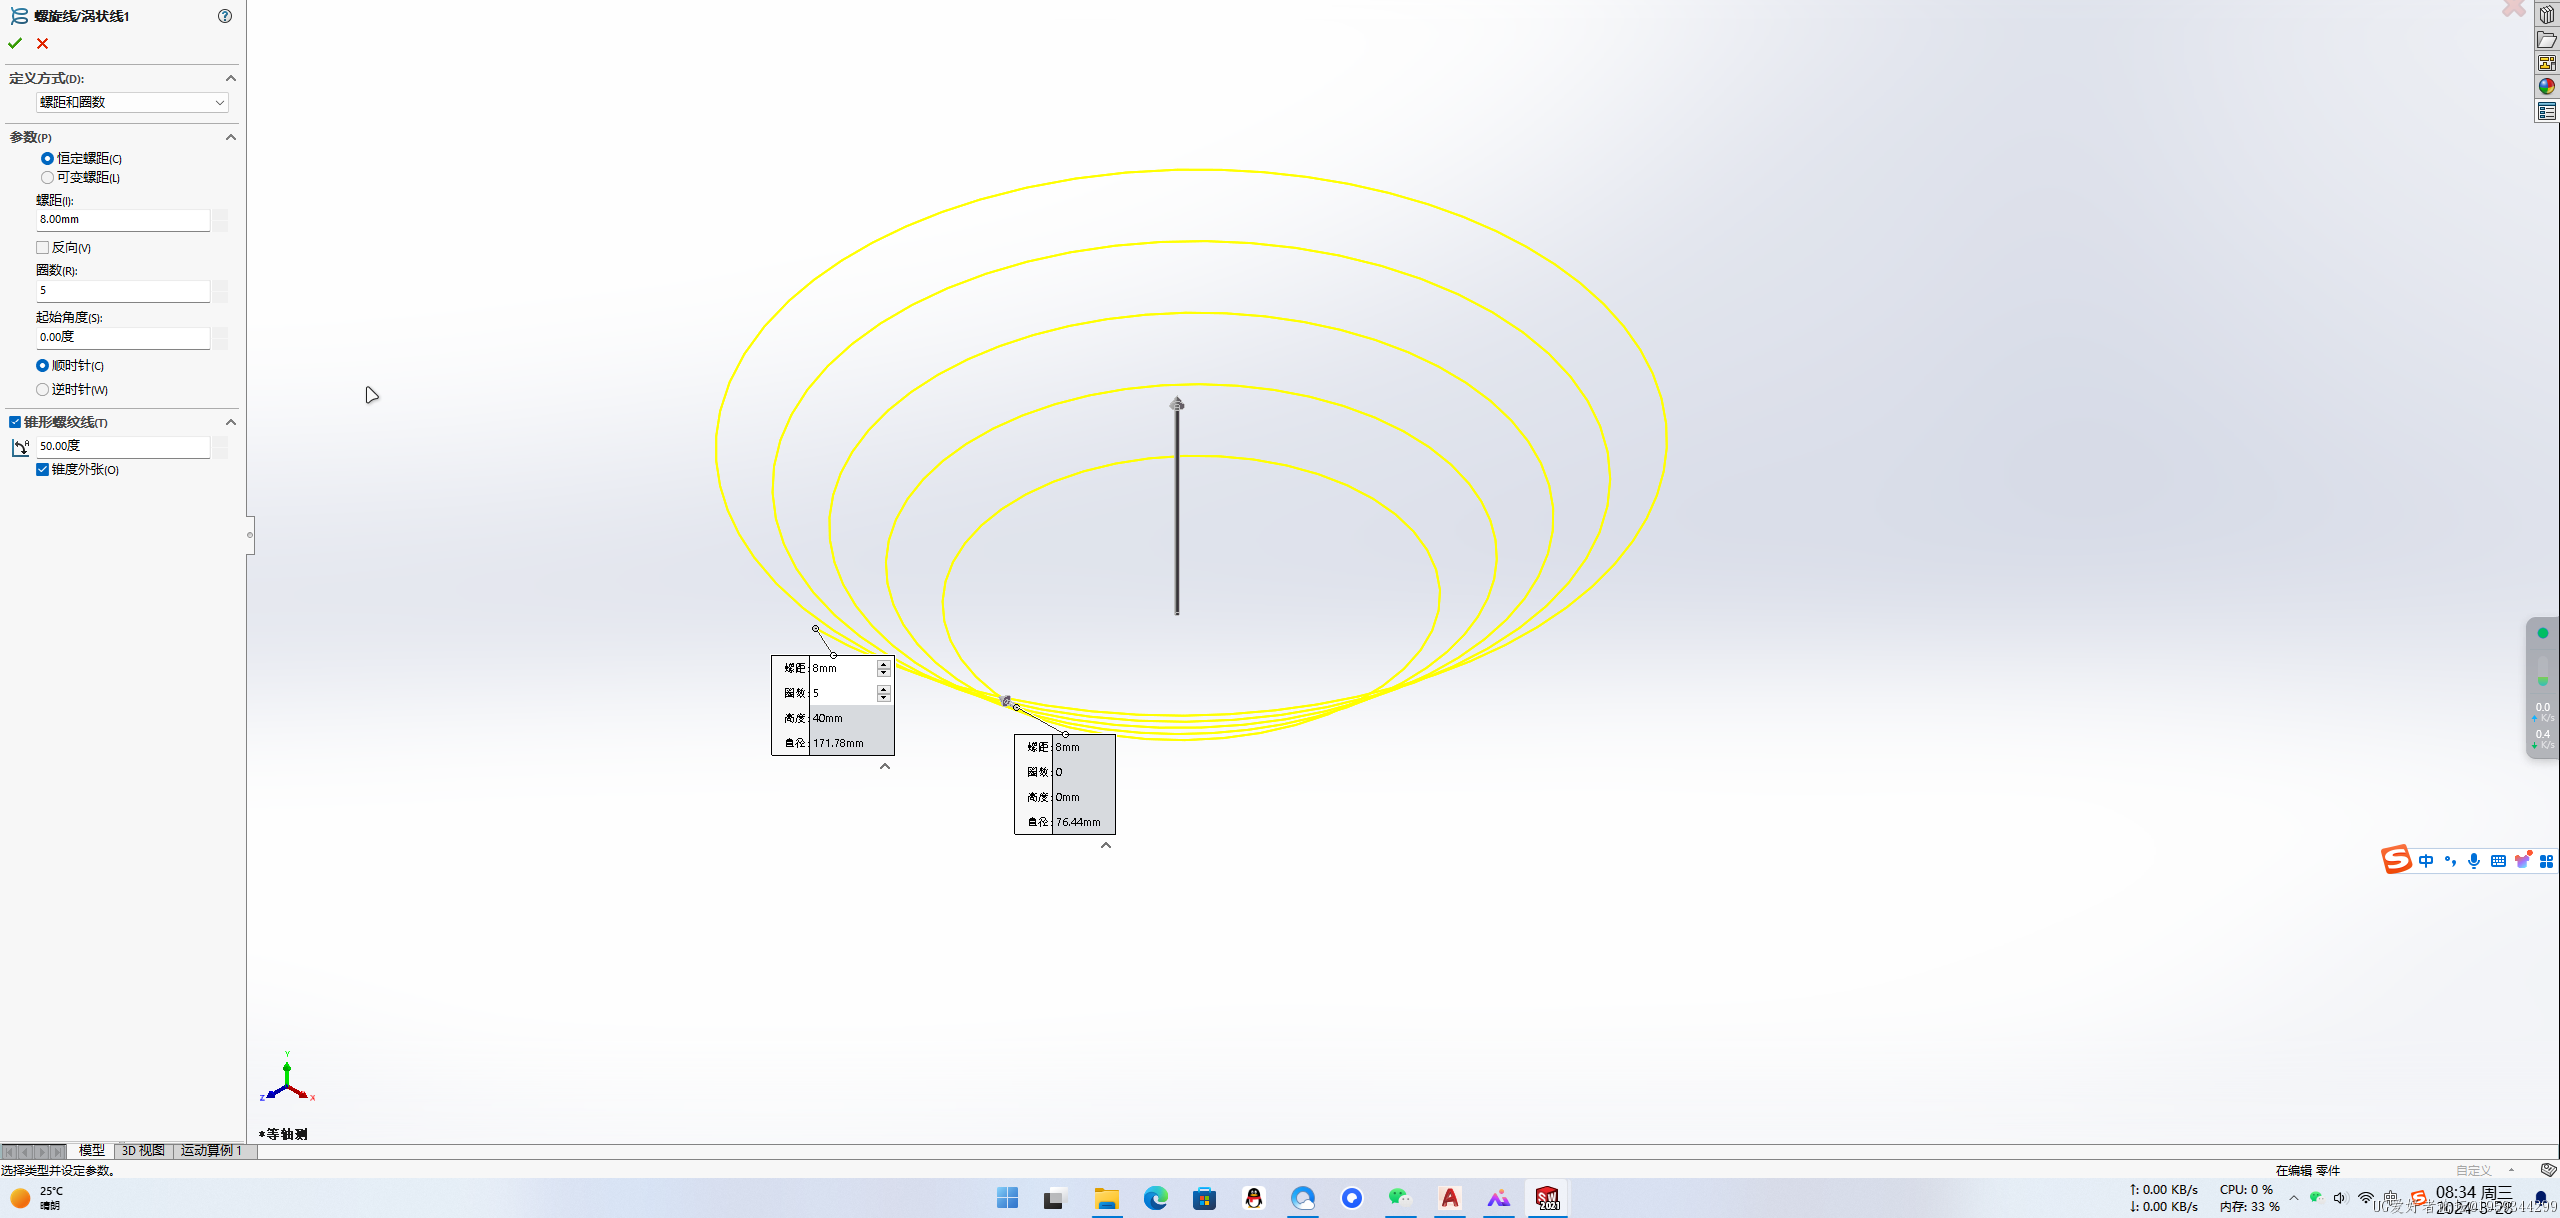Open the Sogou toolbox grid icon
Screen dimensions: 2560x1218
[x=2546, y=861]
